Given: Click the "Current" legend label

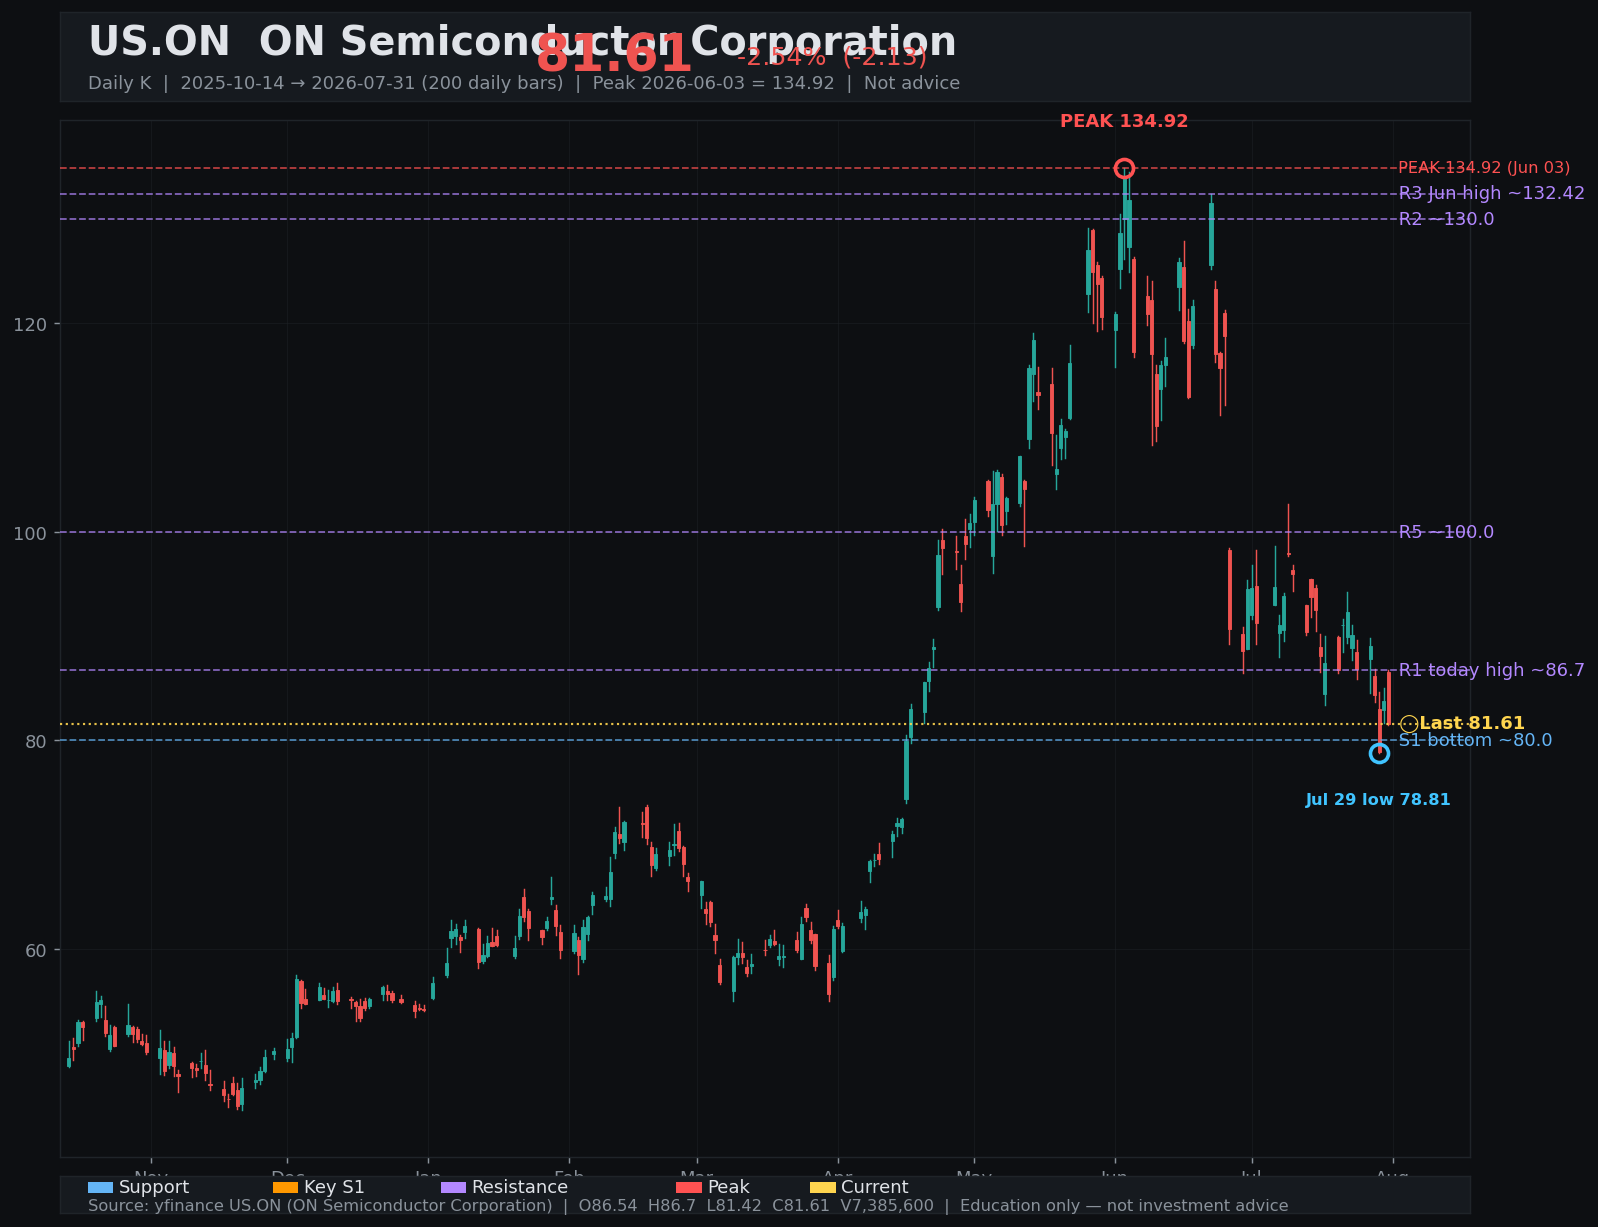Looking at the screenshot, I should coord(875,1187).
